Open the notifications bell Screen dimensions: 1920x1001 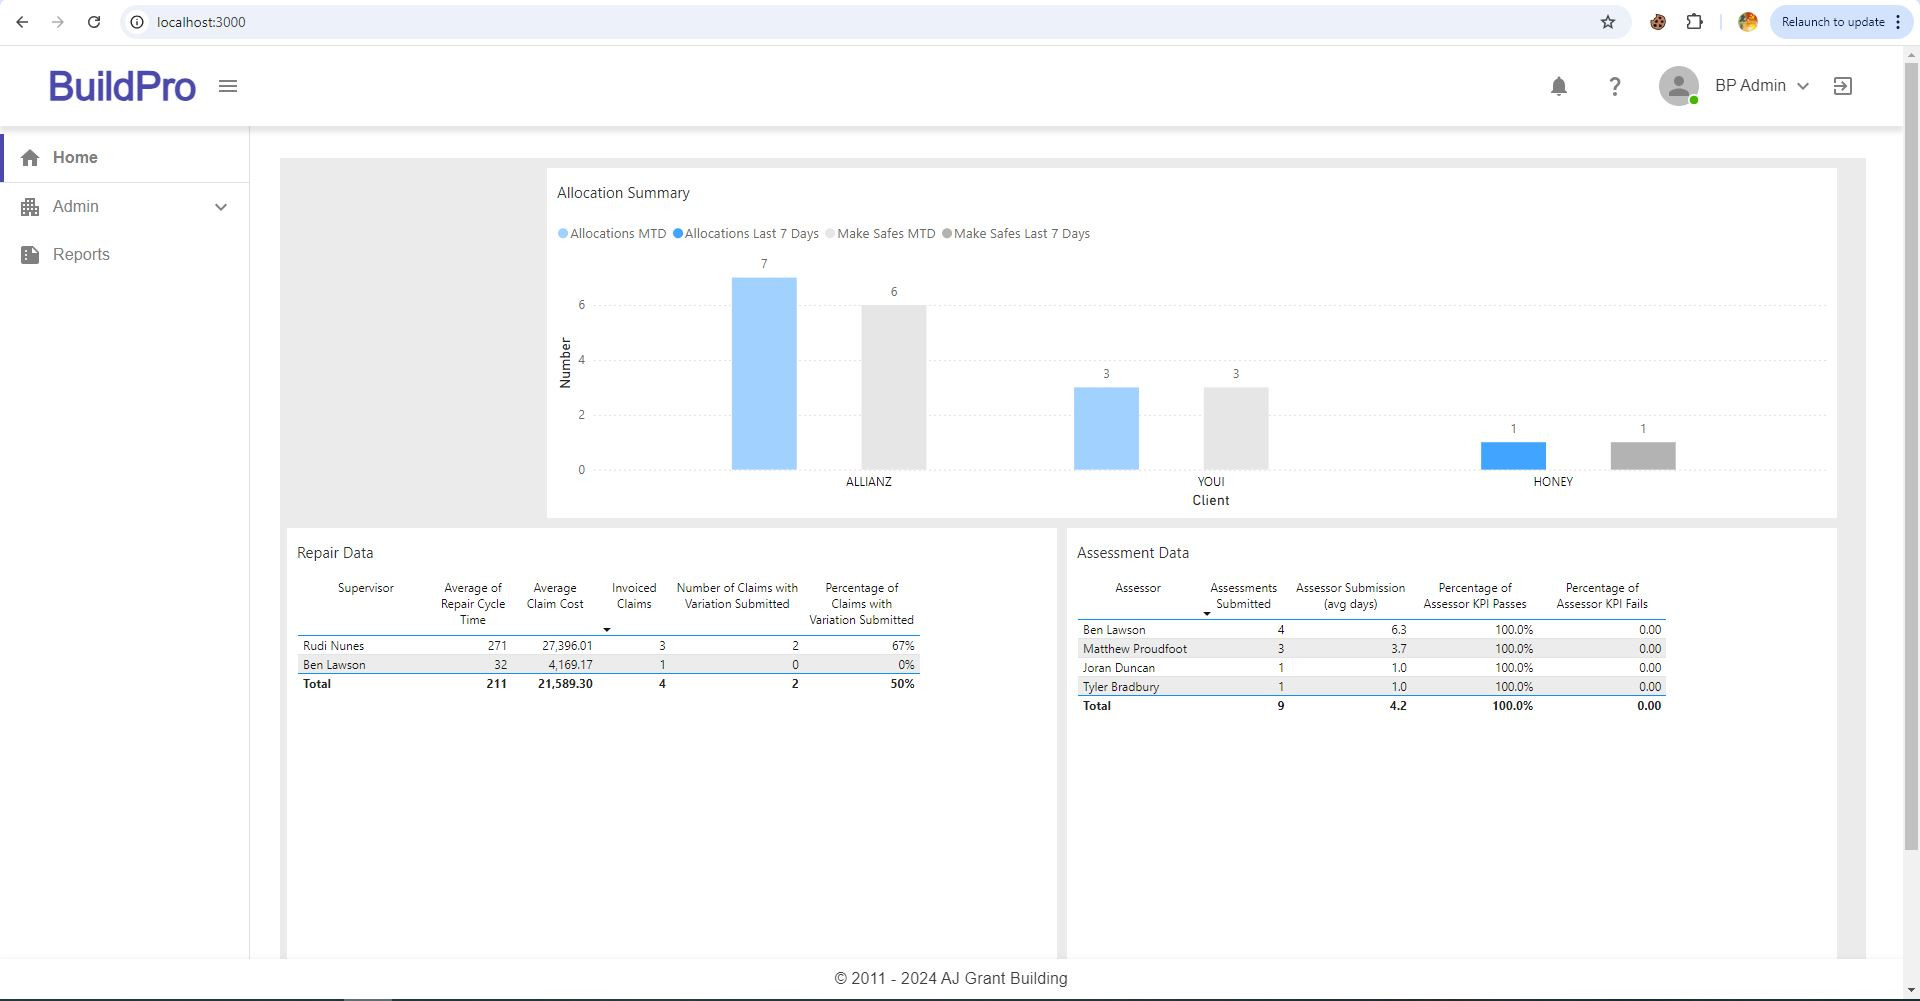pos(1558,86)
